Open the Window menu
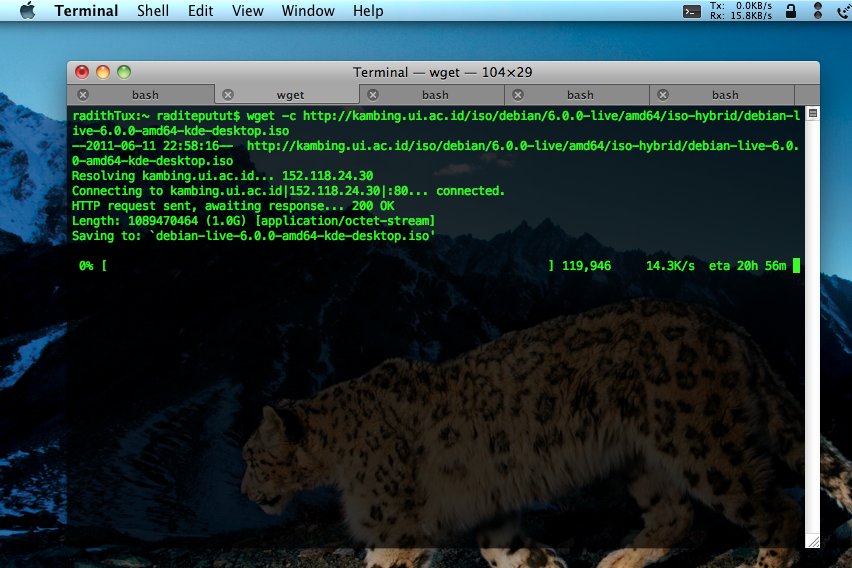This screenshot has width=852, height=568. (x=308, y=11)
